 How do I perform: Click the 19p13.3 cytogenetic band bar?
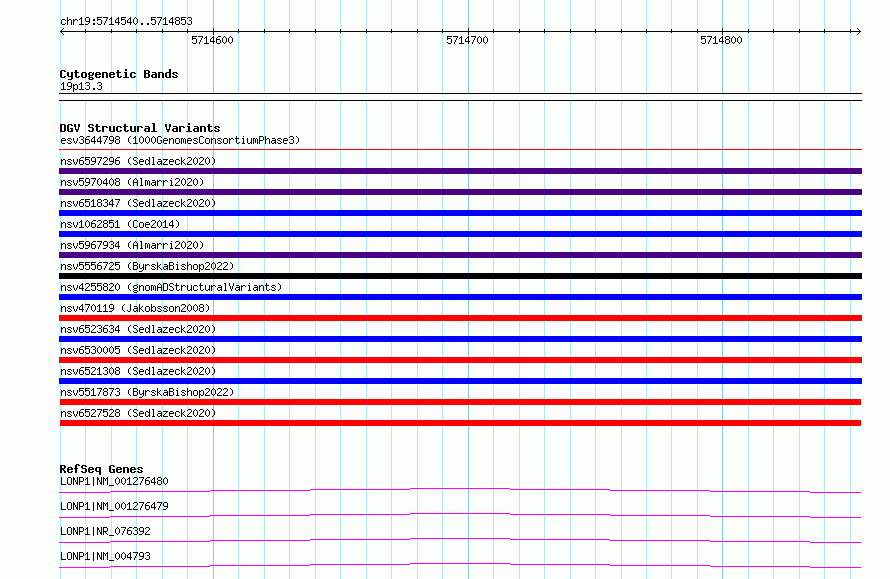(460, 97)
